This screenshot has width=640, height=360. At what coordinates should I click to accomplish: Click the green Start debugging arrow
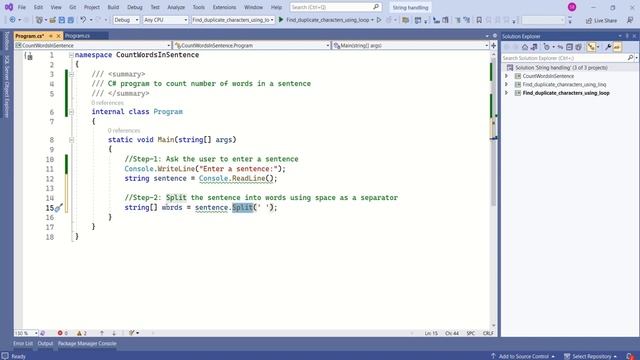coord(281,20)
